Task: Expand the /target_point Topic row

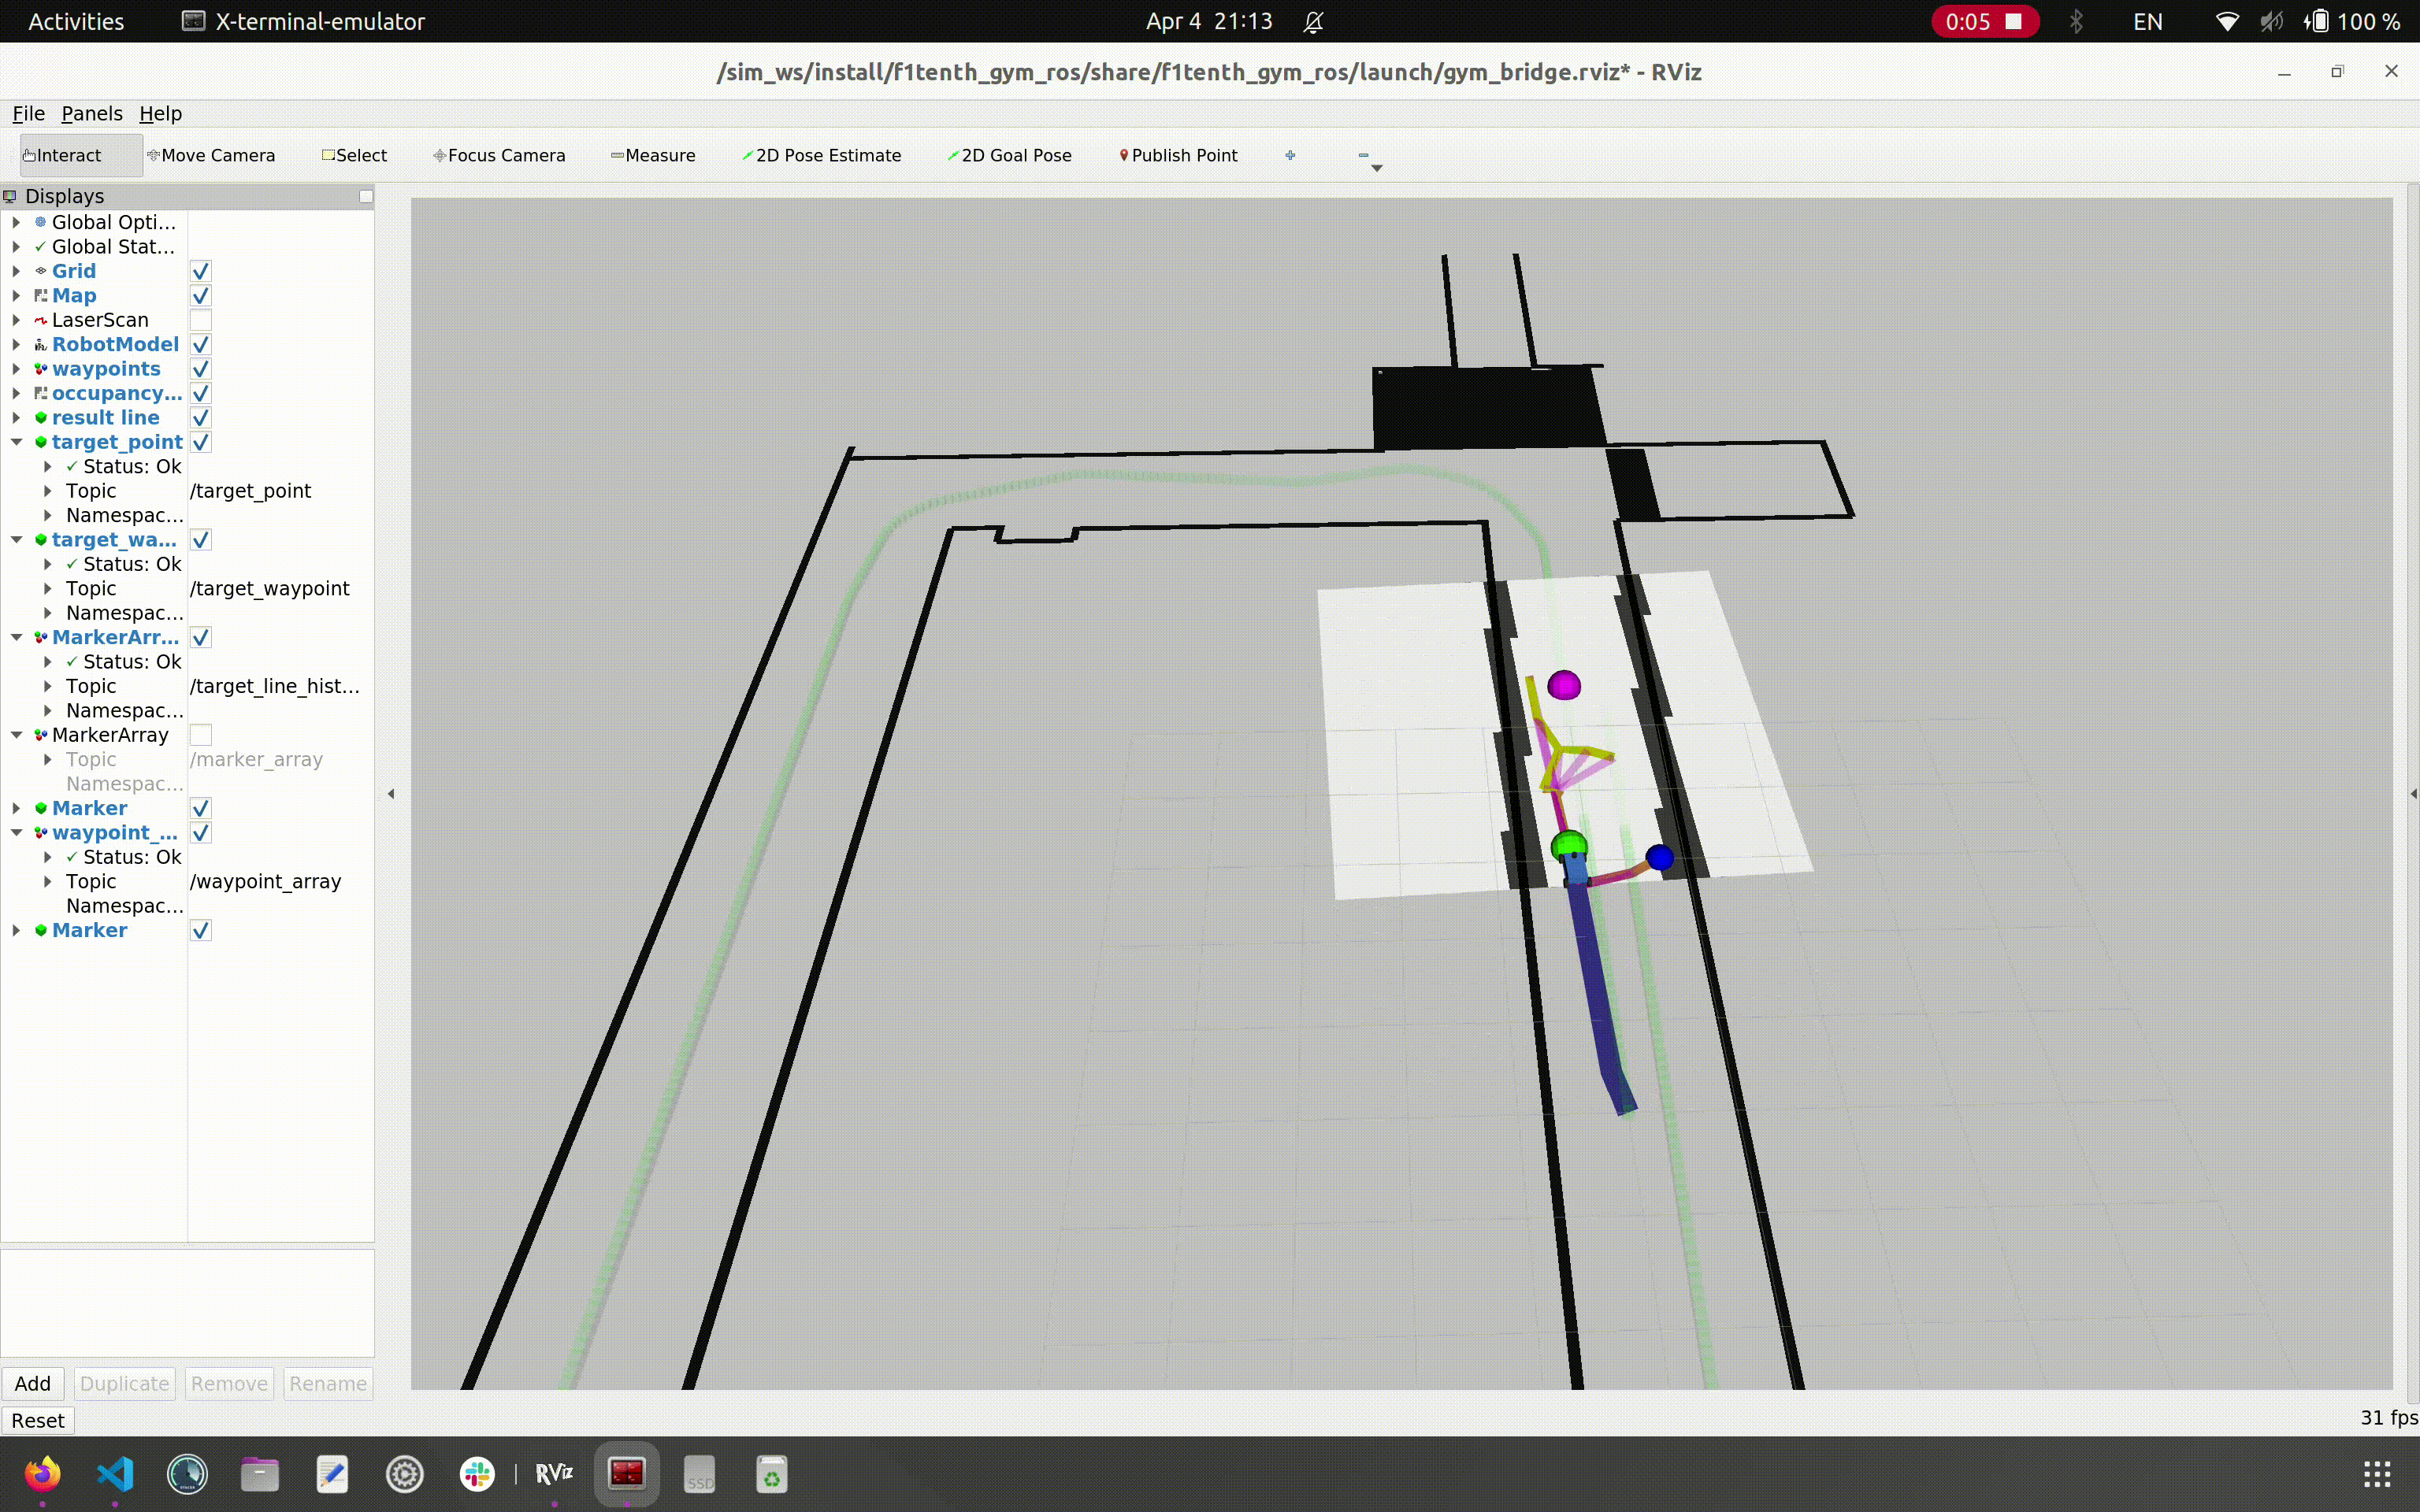Action: pos(47,491)
